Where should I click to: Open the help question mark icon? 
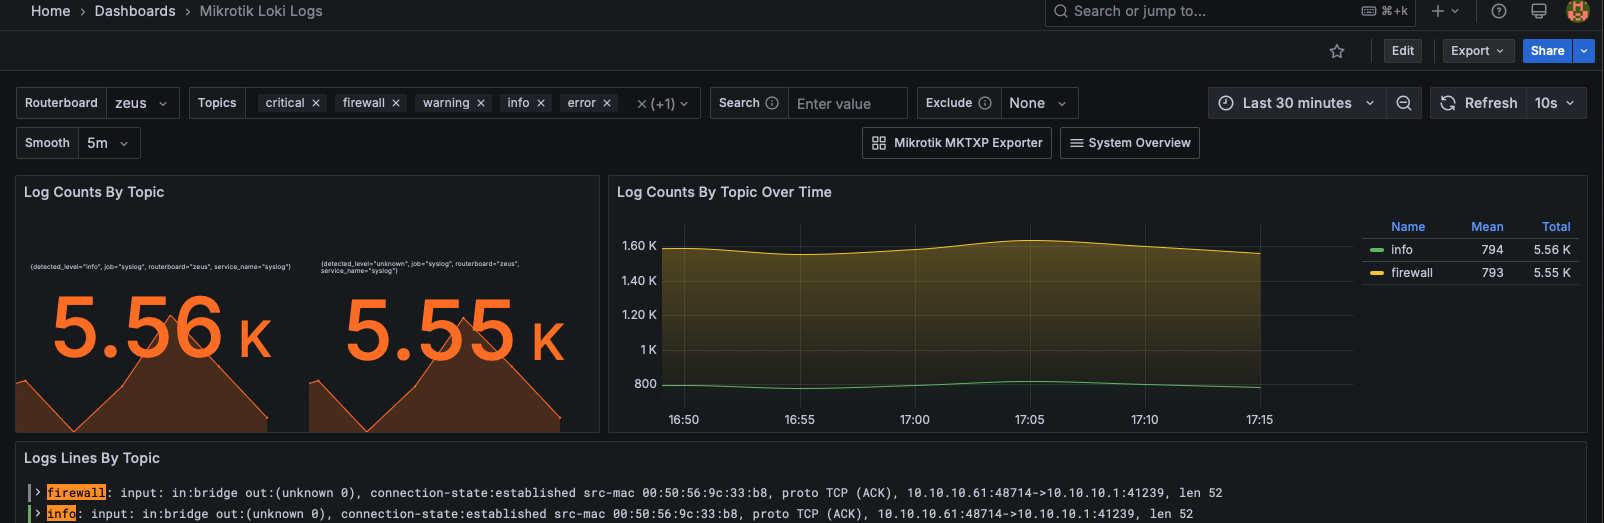[1498, 11]
